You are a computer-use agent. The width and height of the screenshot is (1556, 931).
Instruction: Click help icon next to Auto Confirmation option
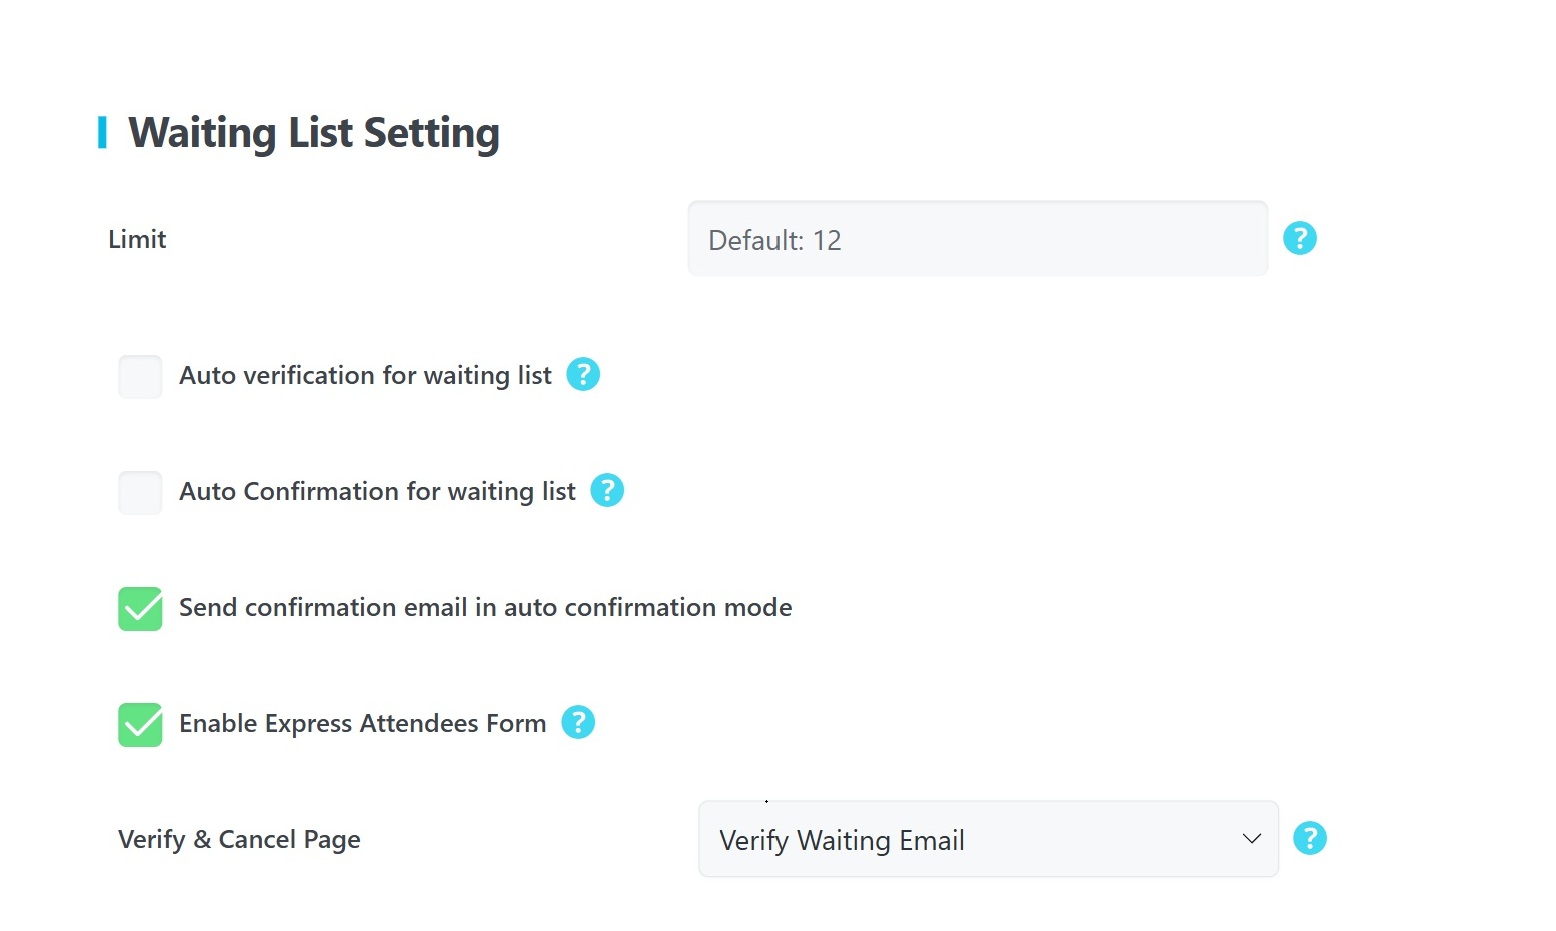(x=607, y=490)
